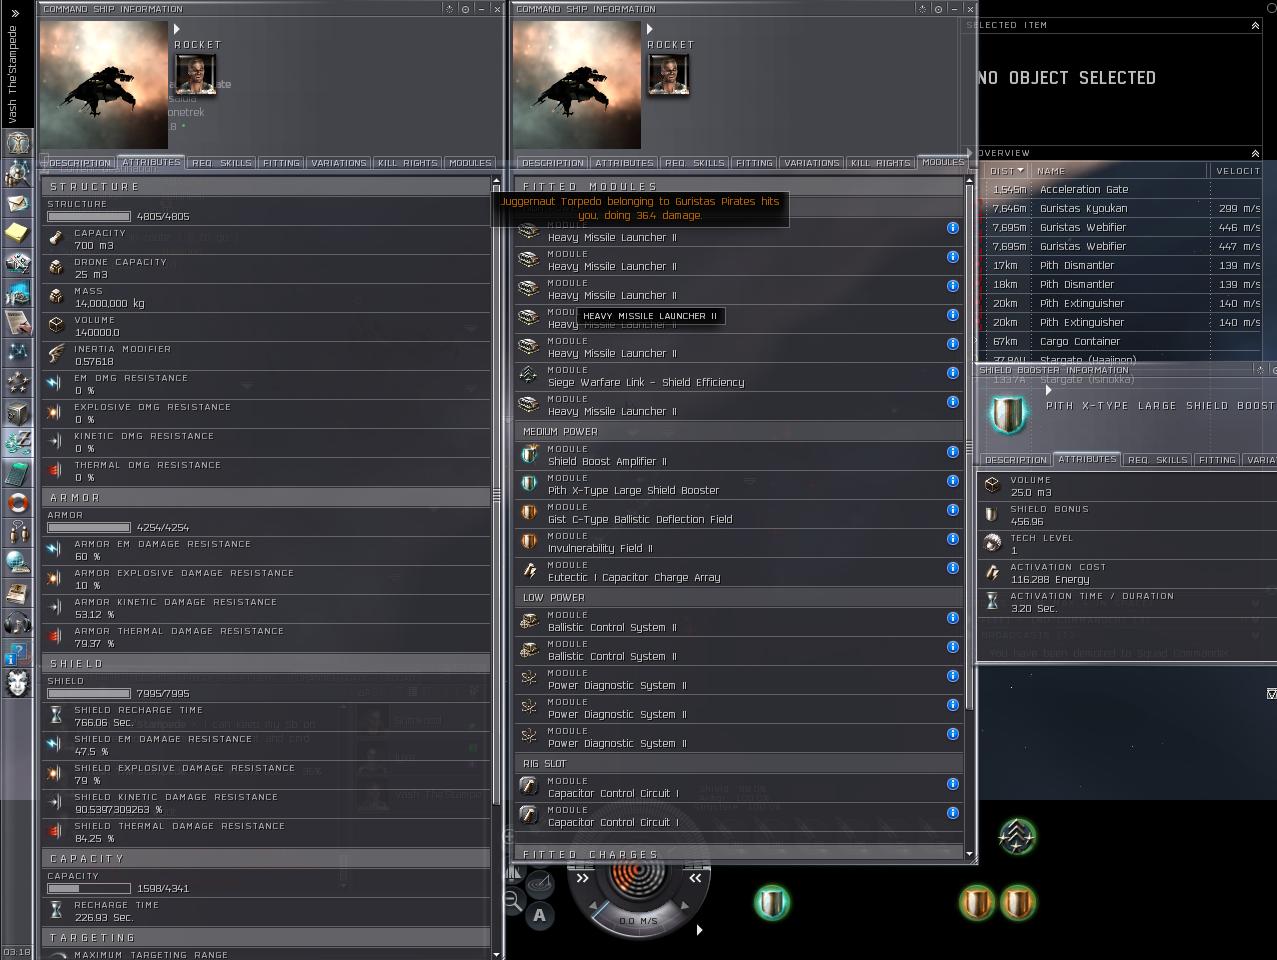This screenshot has width=1277, height=960.
Task: Open the Variations tab in the right window
Action: 811,162
